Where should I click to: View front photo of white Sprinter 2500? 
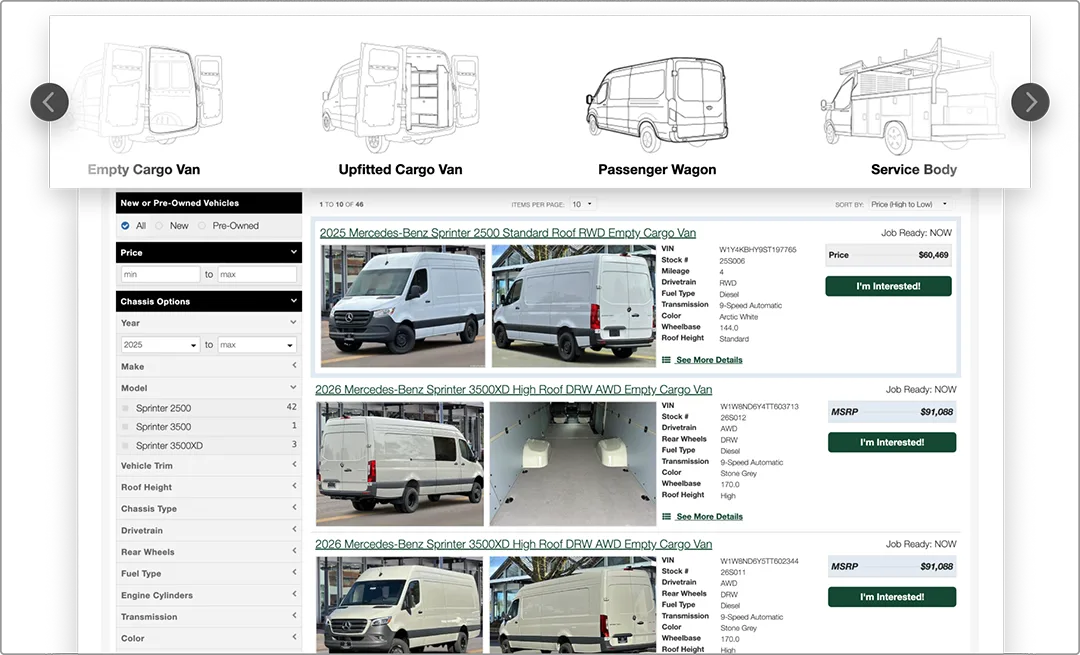[x=403, y=306]
